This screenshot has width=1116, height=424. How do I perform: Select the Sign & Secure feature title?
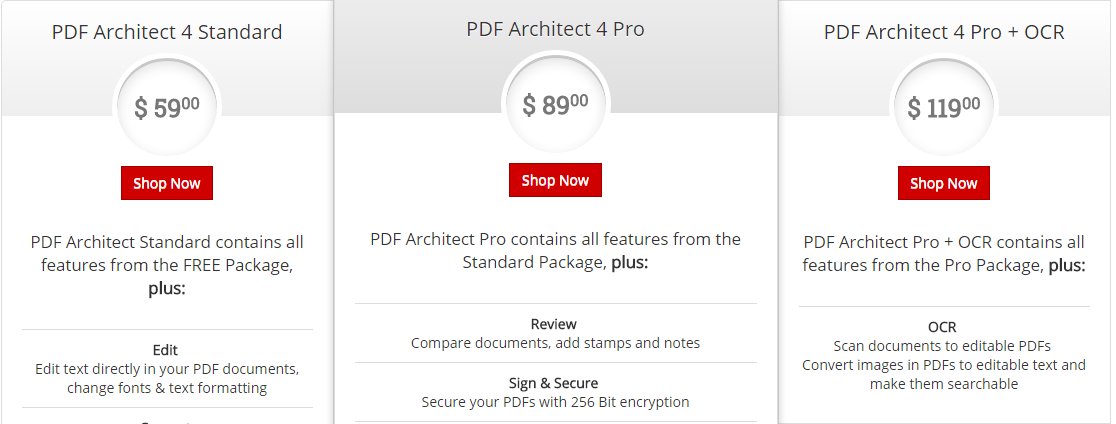click(554, 383)
